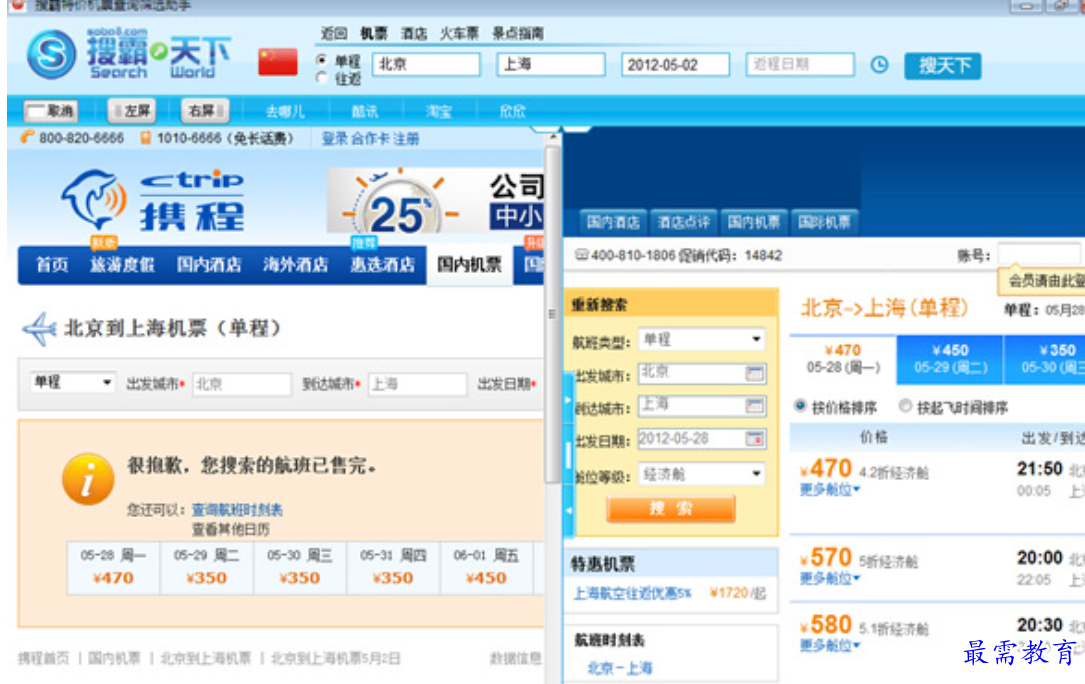The width and height of the screenshot is (1085, 684).
Task: Select 05-29 周二 ¥350 calendar cell
Action: [x=207, y=568]
